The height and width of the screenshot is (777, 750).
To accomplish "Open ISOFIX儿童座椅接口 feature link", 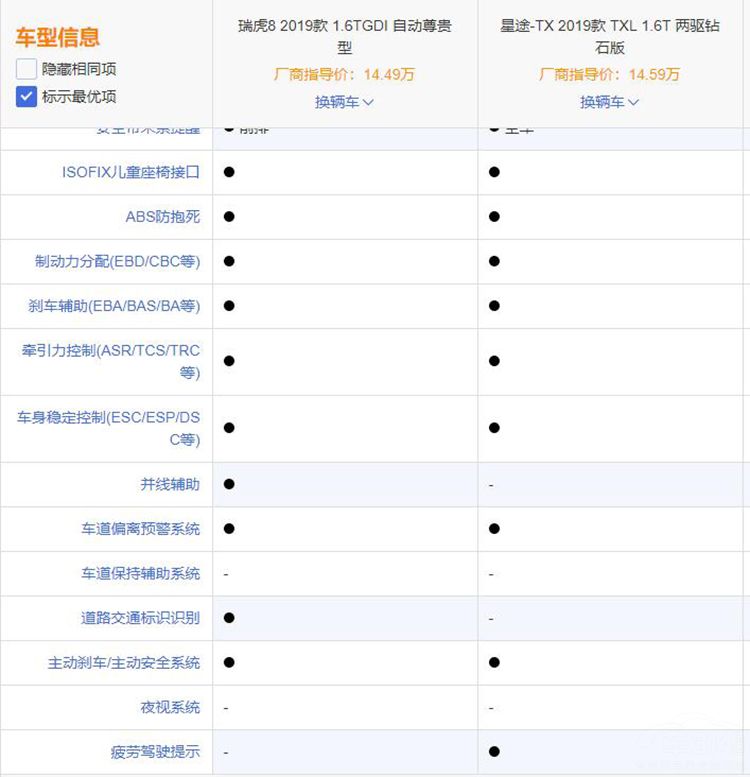I will click(130, 172).
